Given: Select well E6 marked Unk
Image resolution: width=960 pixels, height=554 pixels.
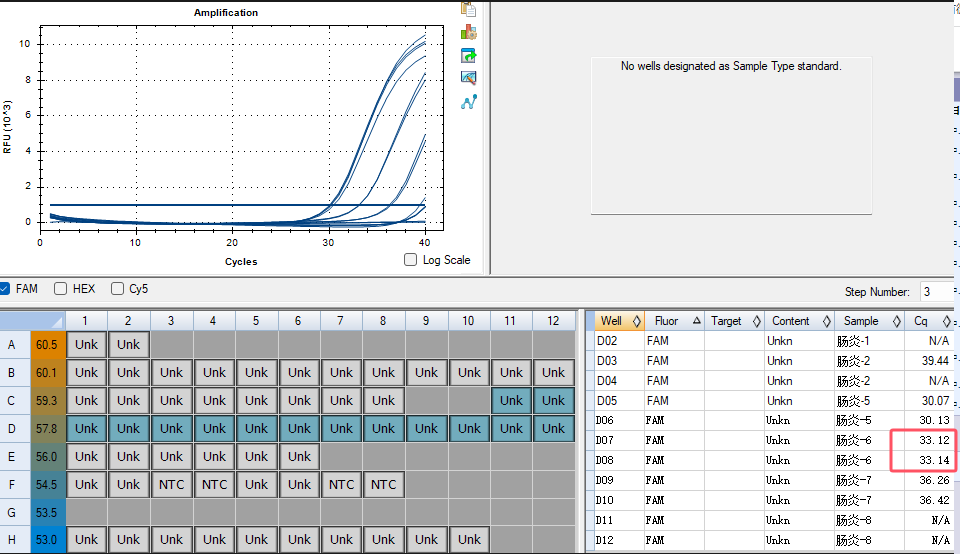Looking at the screenshot, I should coord(299,457).
